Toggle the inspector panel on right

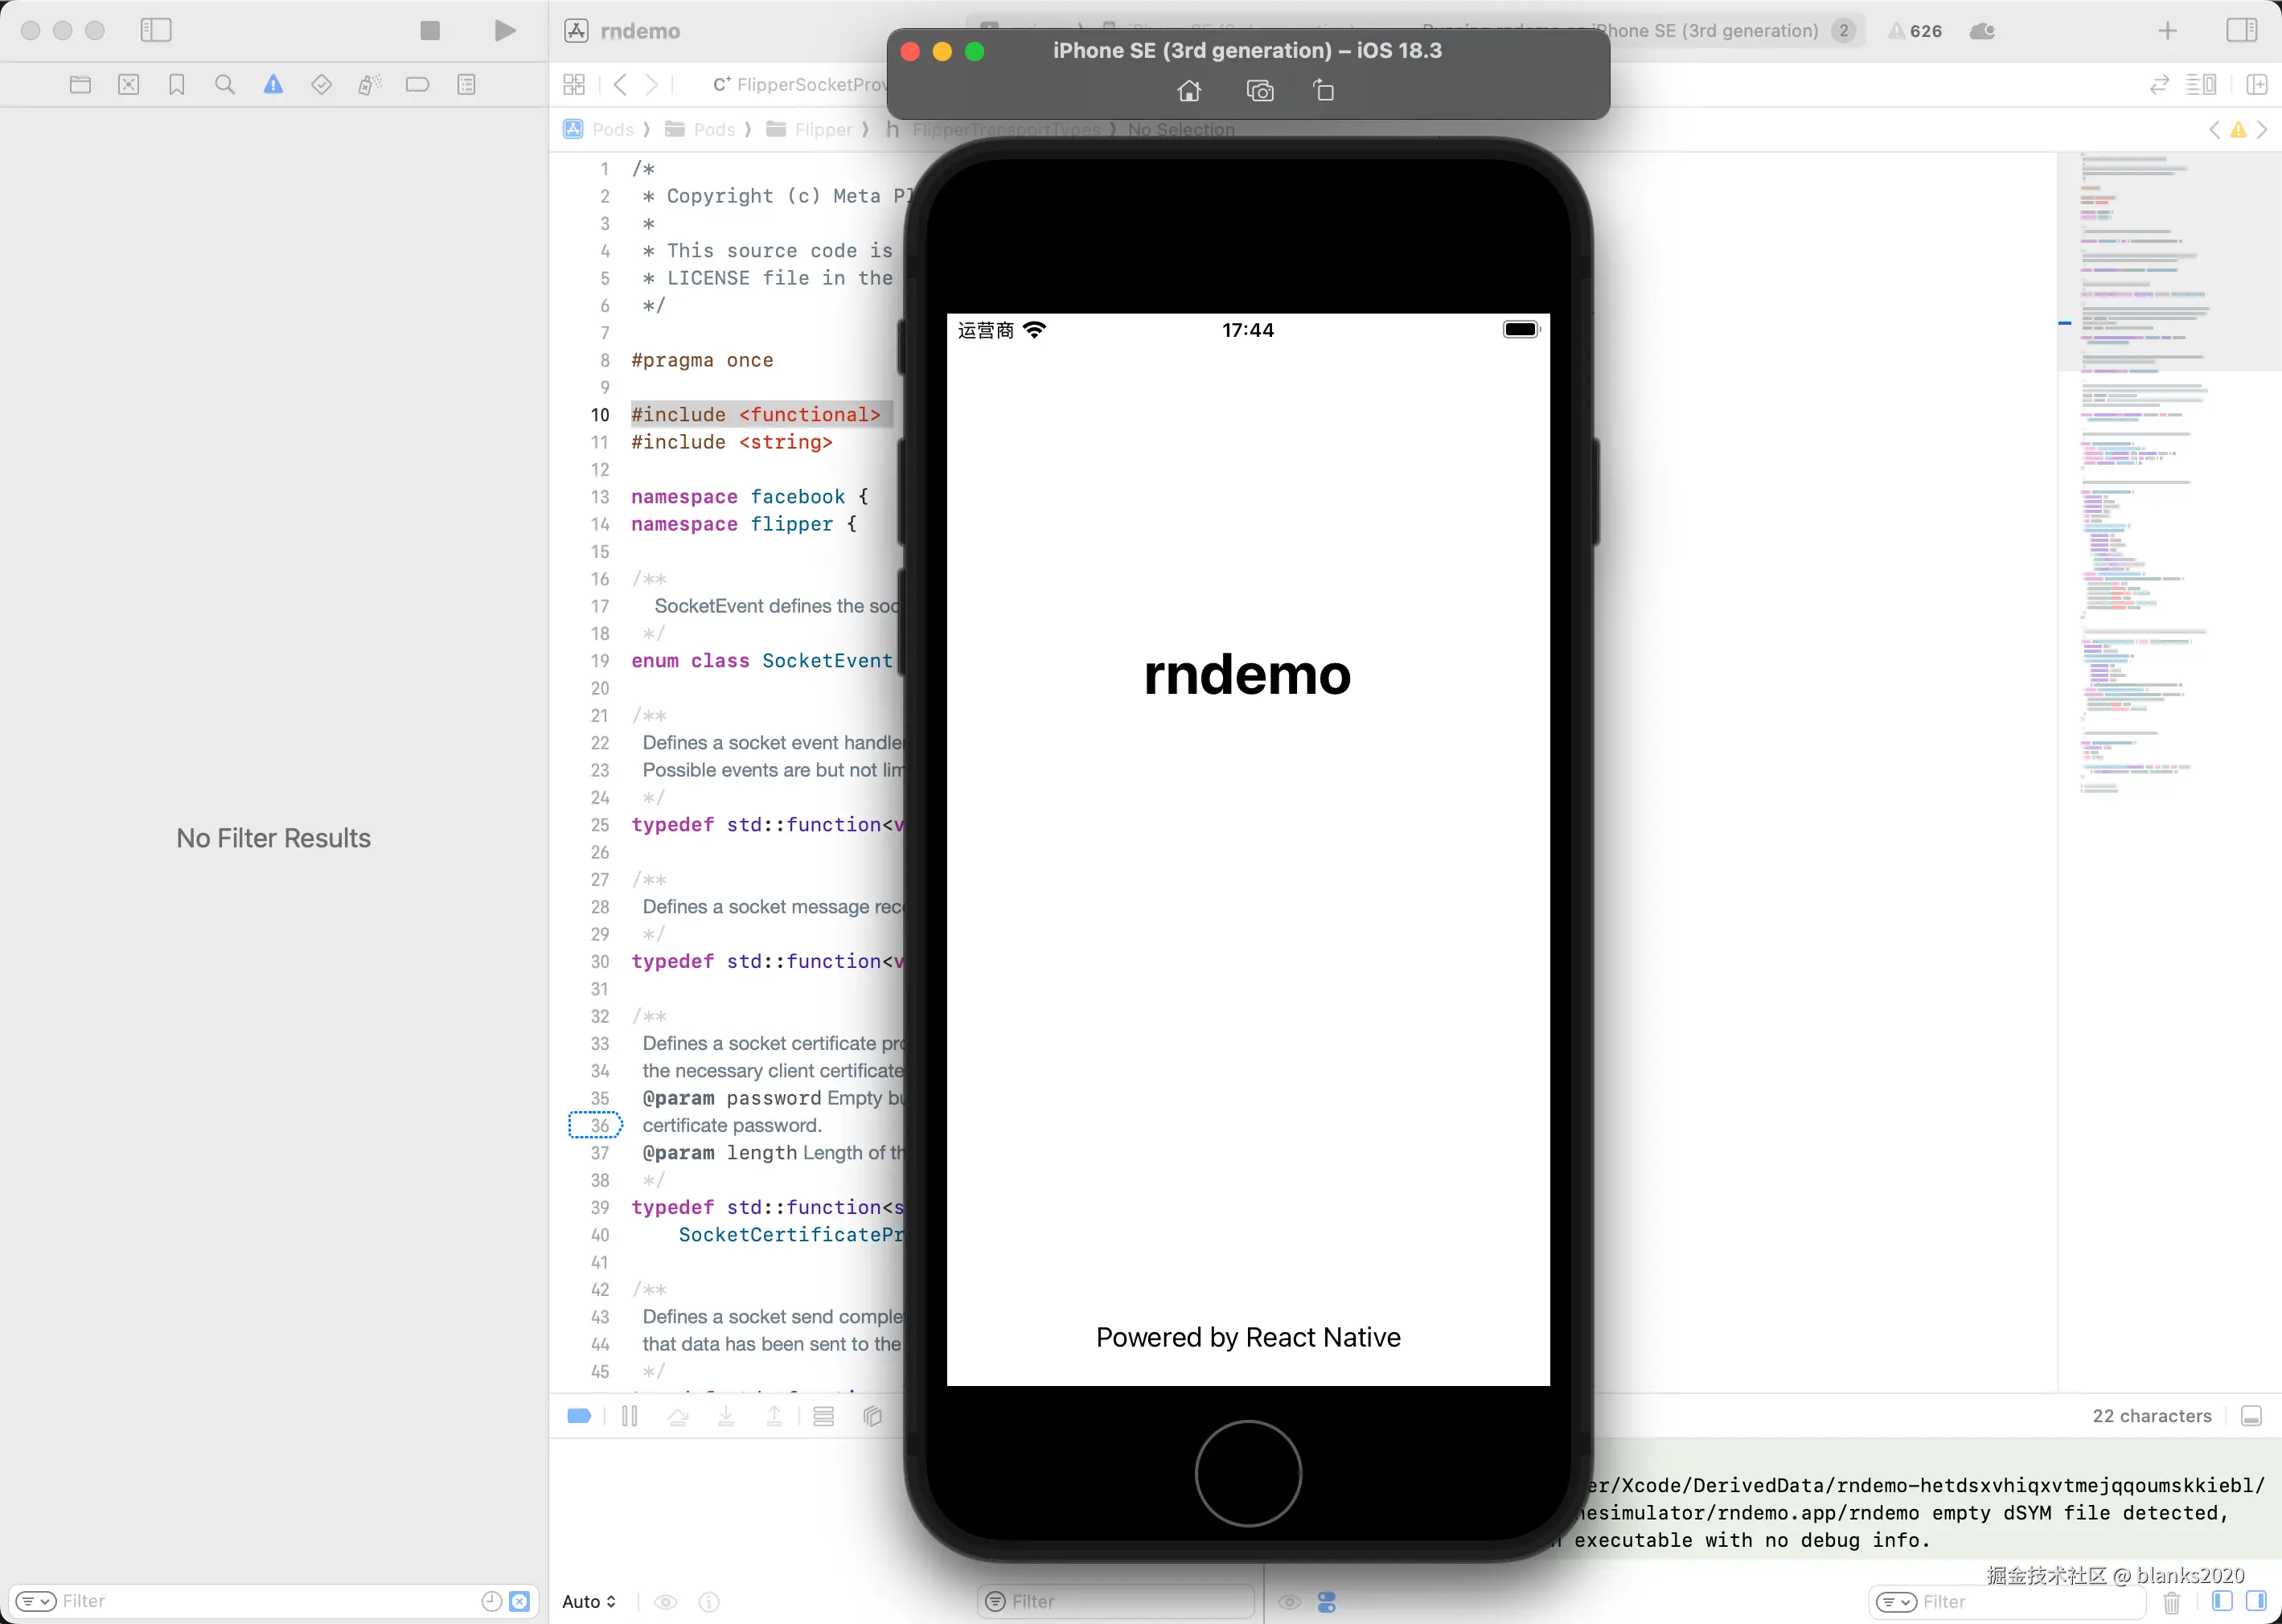coord(2241,31)
